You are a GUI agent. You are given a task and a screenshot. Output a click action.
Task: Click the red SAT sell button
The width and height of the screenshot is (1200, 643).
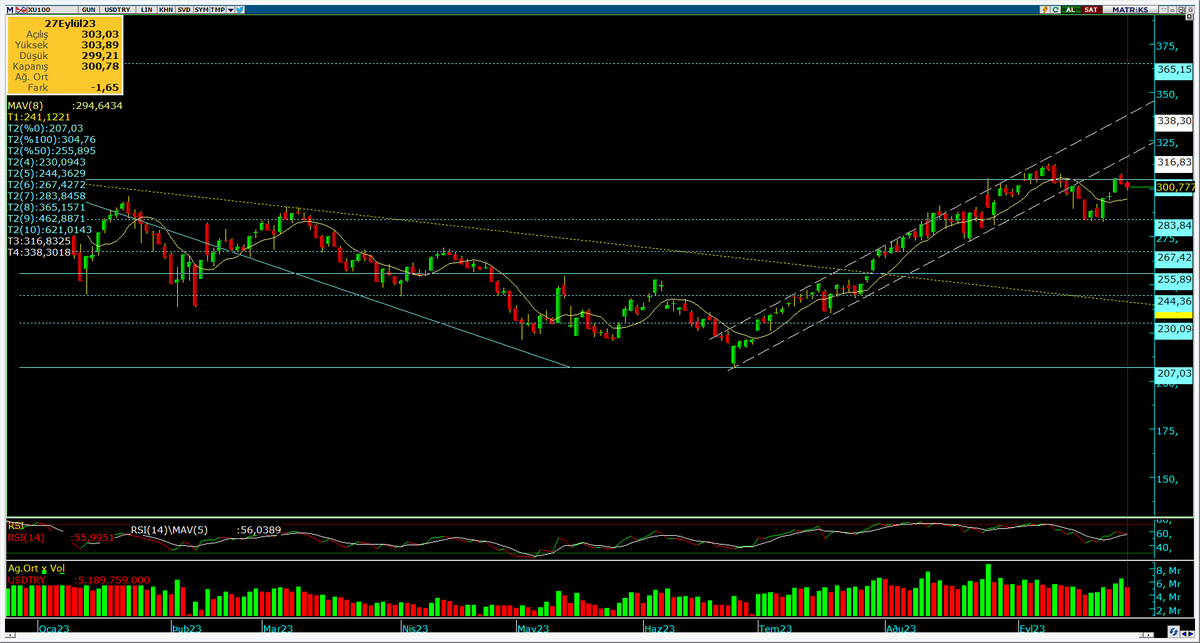coord(1091,10)
